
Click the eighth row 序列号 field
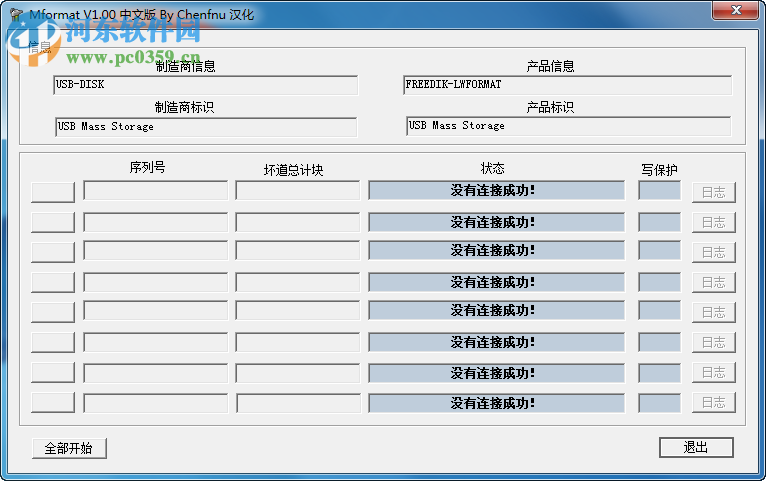155,403
